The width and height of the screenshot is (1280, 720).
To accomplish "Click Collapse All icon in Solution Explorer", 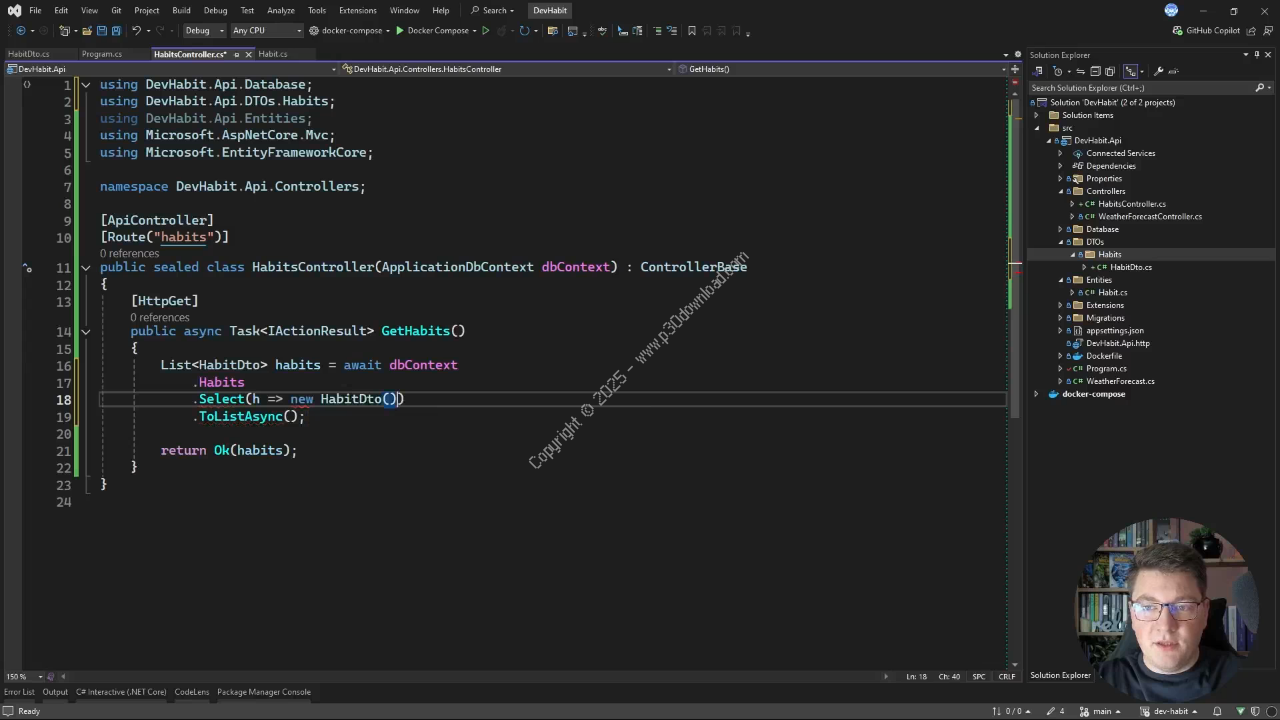I will 1096,71.
